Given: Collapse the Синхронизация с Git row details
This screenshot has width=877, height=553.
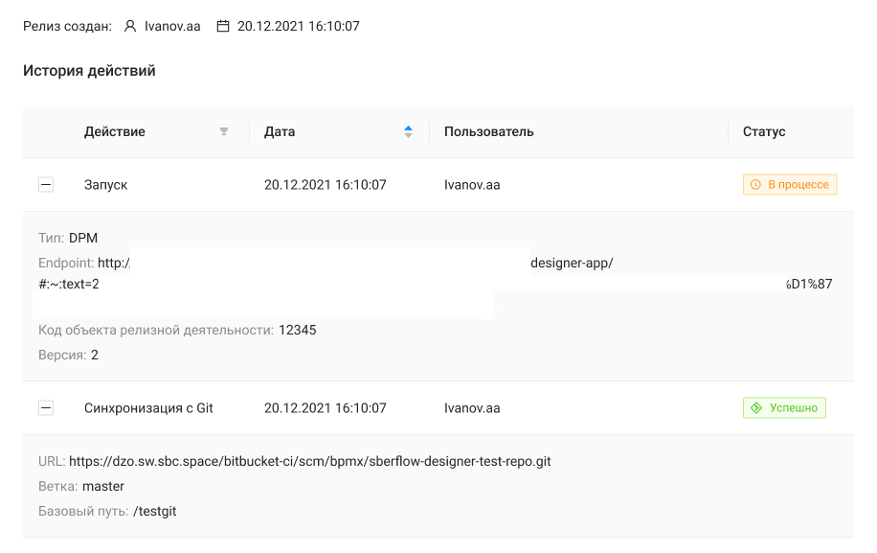Looking at the screenshot, I should click(x=46, y=408).
